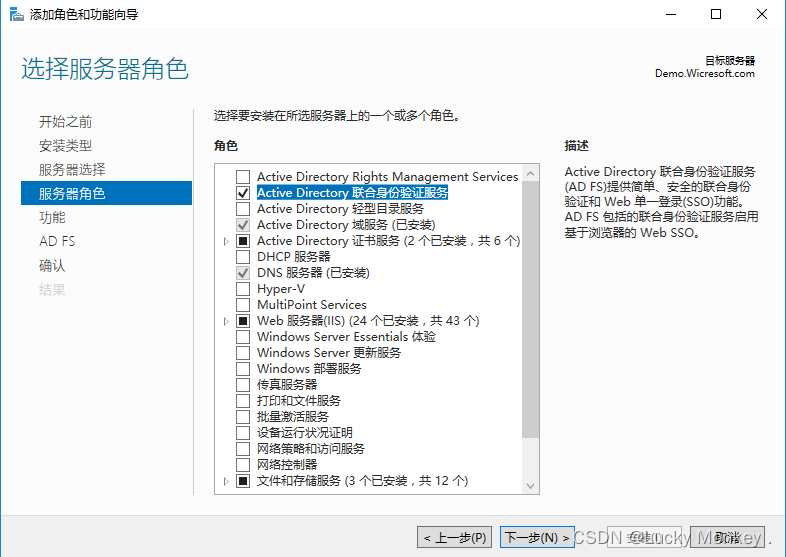Check the 传真服务器 checkbox
Image resolution: width=786 pixels, height=557 pixels.
pos(243,385)
